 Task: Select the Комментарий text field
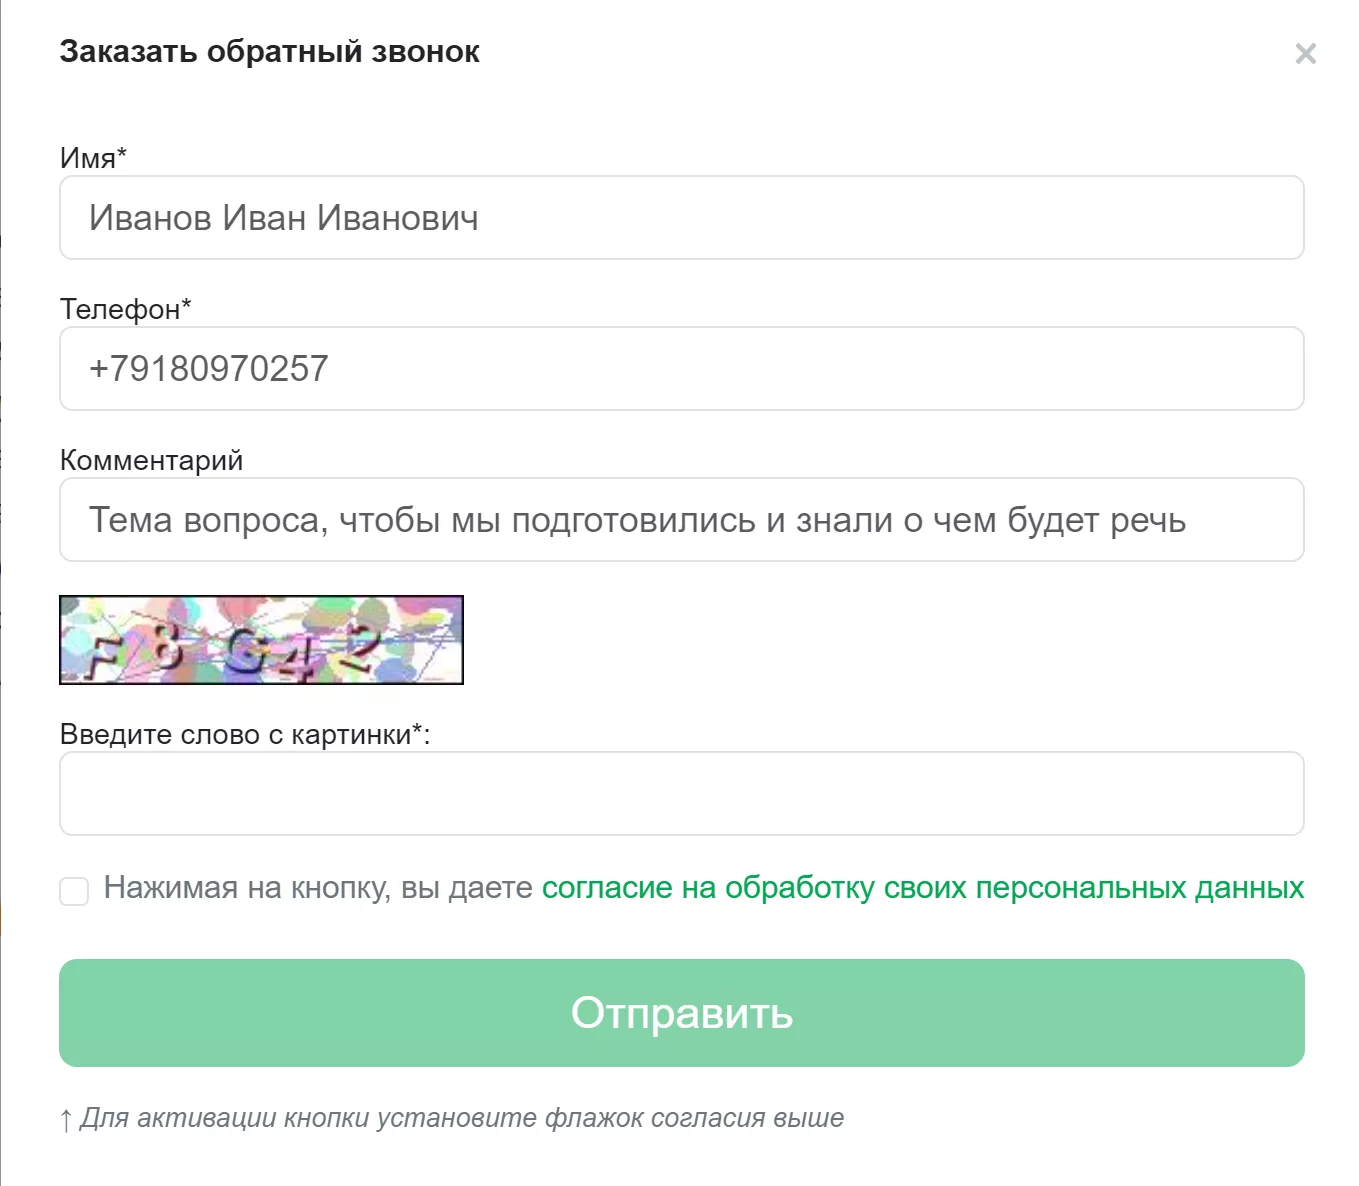681,520
